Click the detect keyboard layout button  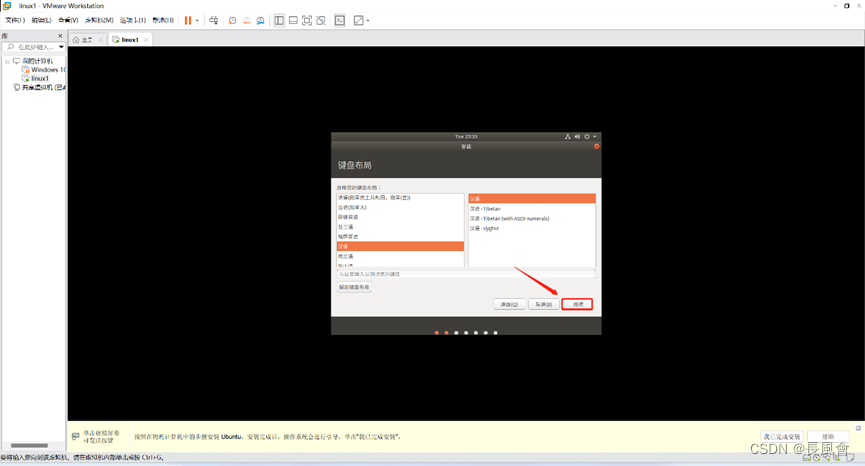click(354, 287)
